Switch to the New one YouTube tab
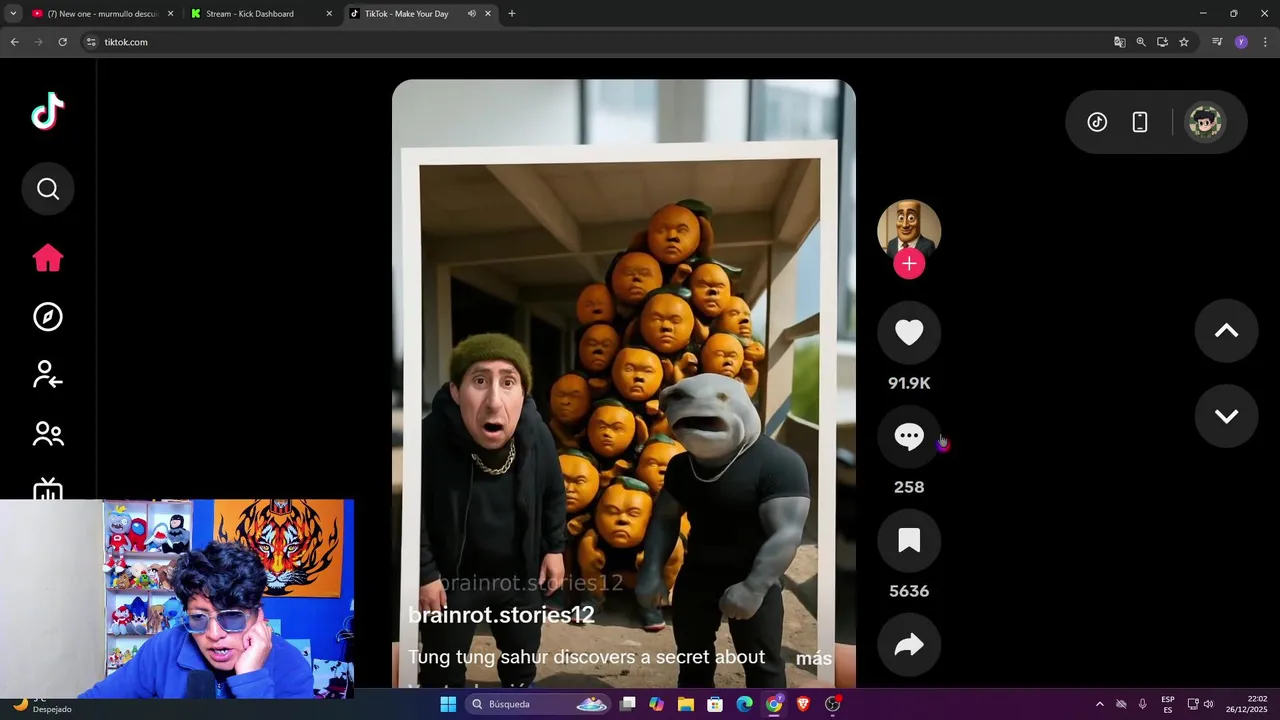Screen dimensions: 1280x720 (101, 14)
